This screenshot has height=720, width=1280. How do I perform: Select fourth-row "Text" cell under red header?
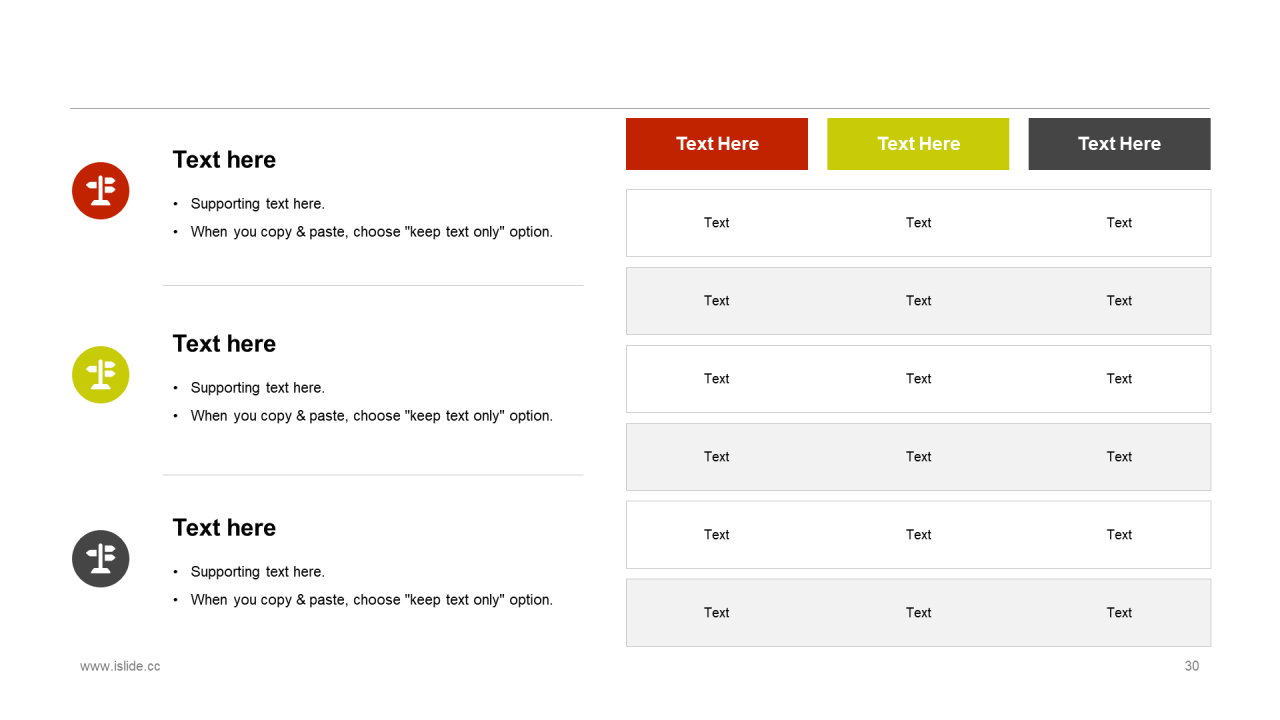717,457
